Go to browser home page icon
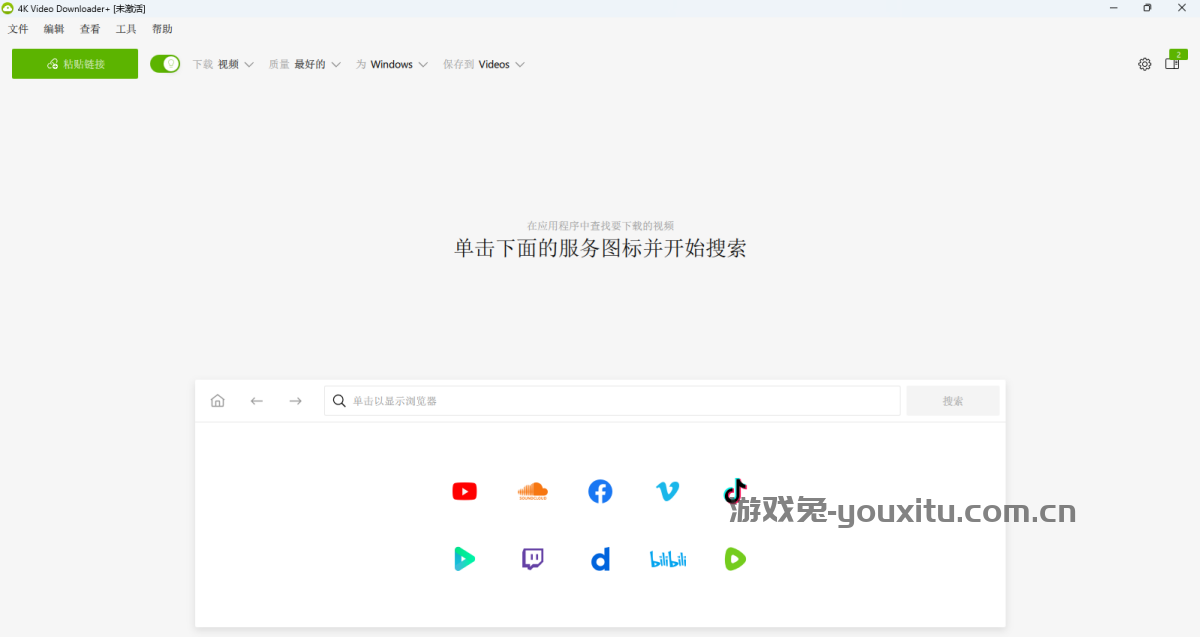Screen dimensions: 1200x637 click(x=218, y=401)
